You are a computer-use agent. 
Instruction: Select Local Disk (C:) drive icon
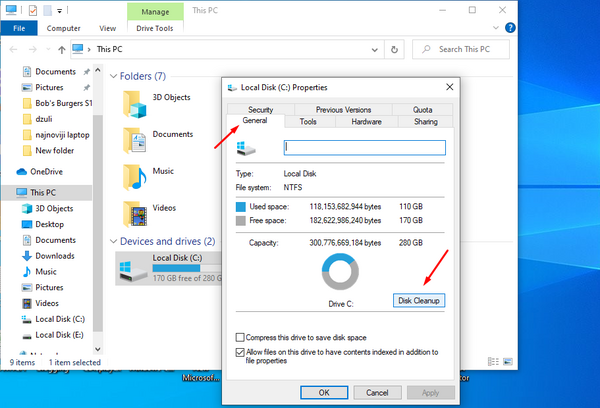(x=133, y=271)
